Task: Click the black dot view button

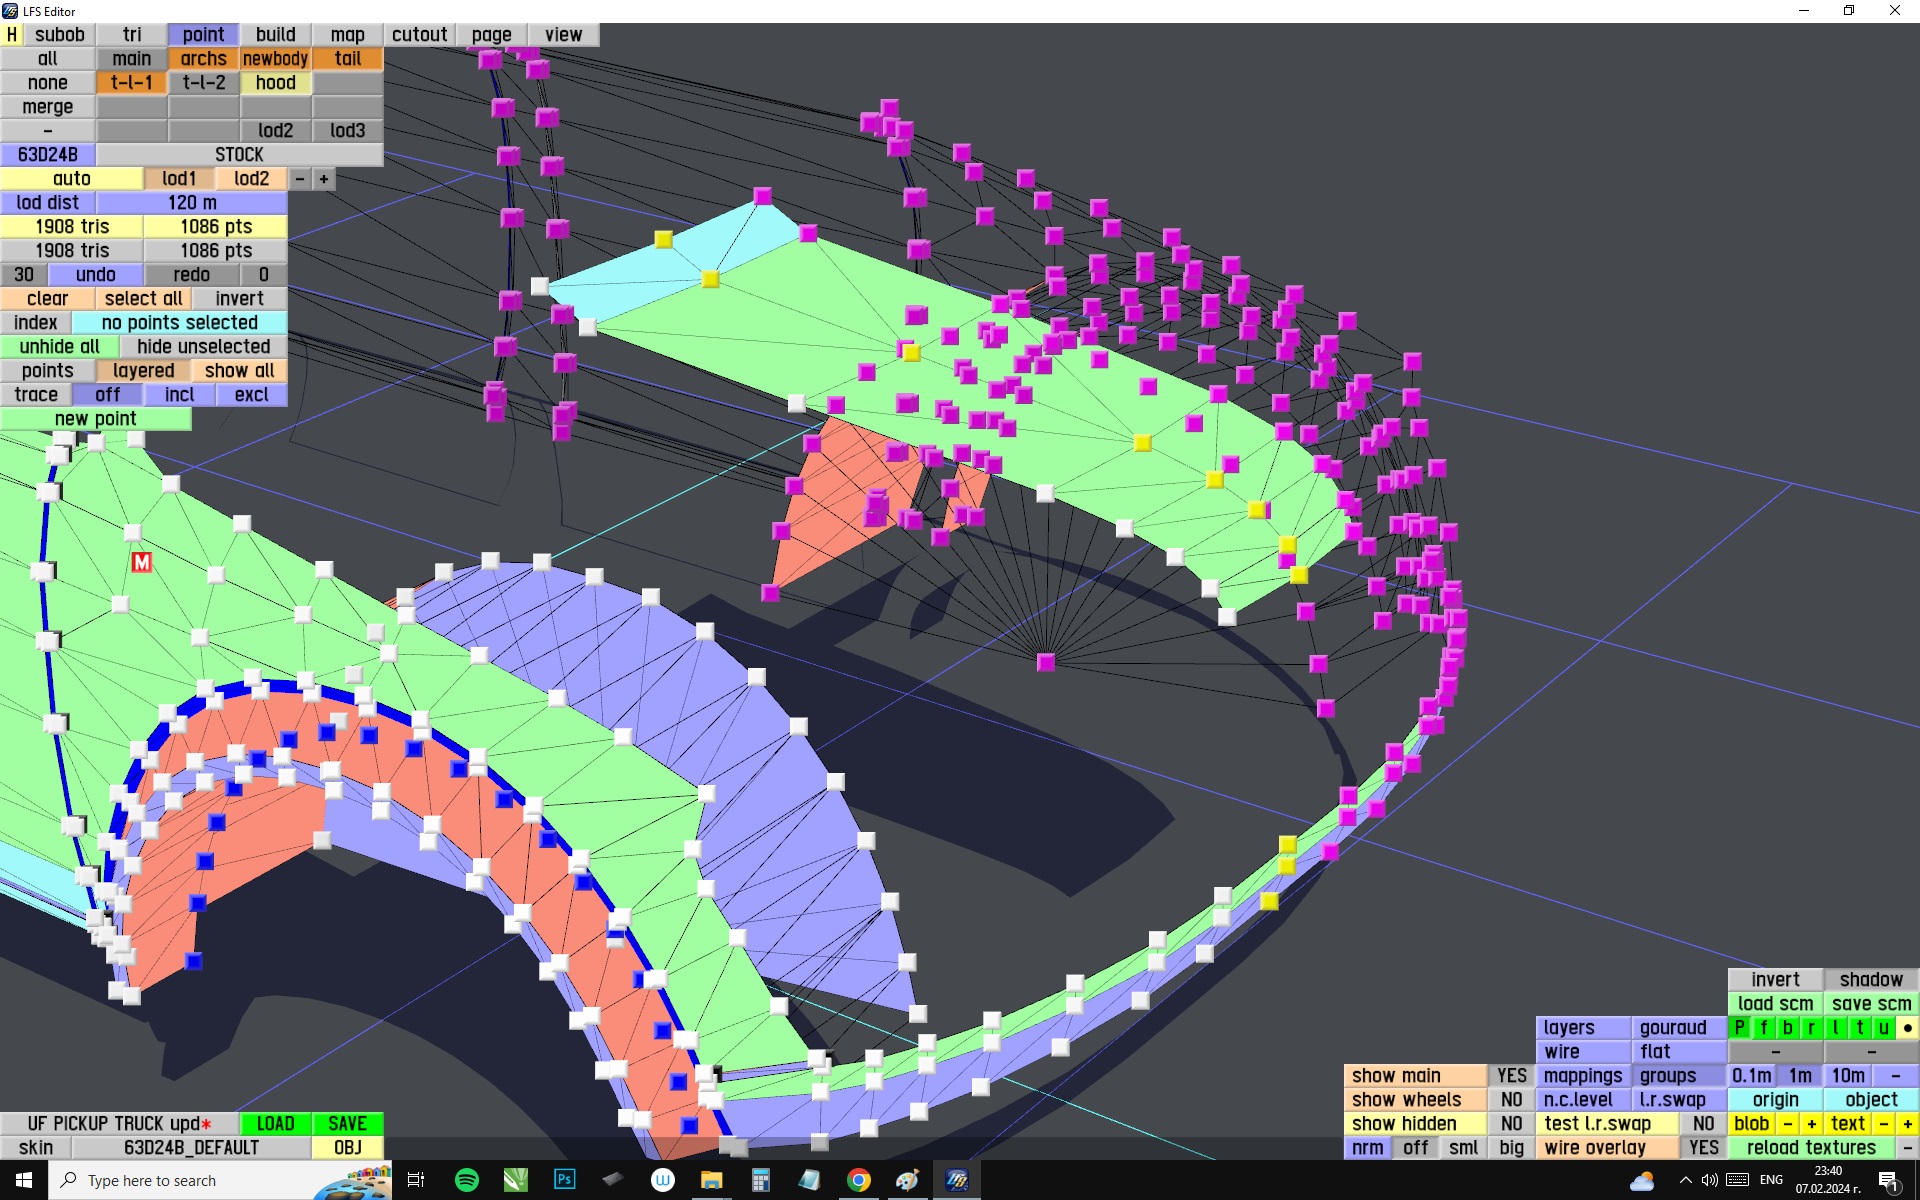Action: 1907,1027
